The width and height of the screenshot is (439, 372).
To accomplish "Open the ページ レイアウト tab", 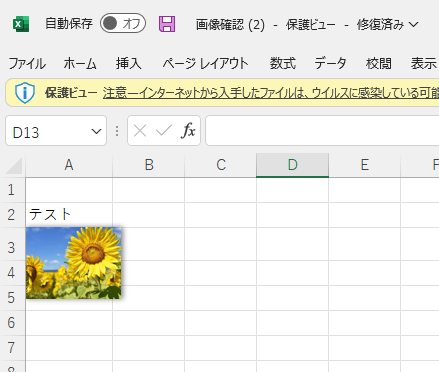I will click(x=206, y=63).
